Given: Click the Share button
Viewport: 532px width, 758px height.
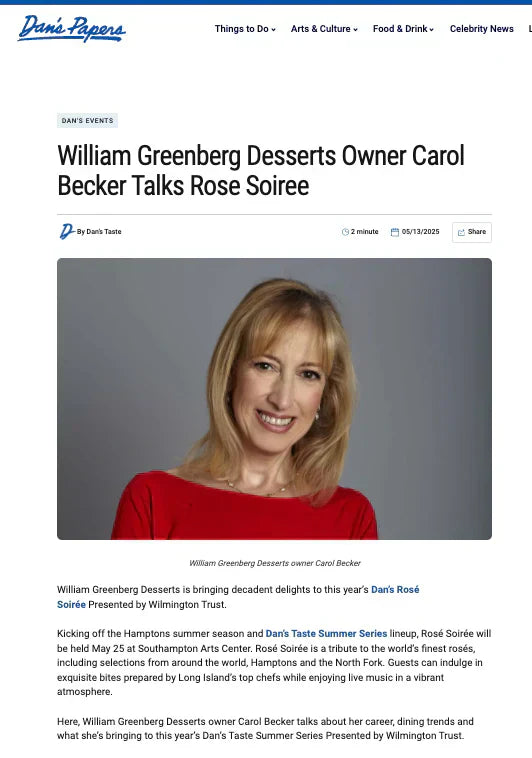Looking at the screenshot, I should coord(472,232).
